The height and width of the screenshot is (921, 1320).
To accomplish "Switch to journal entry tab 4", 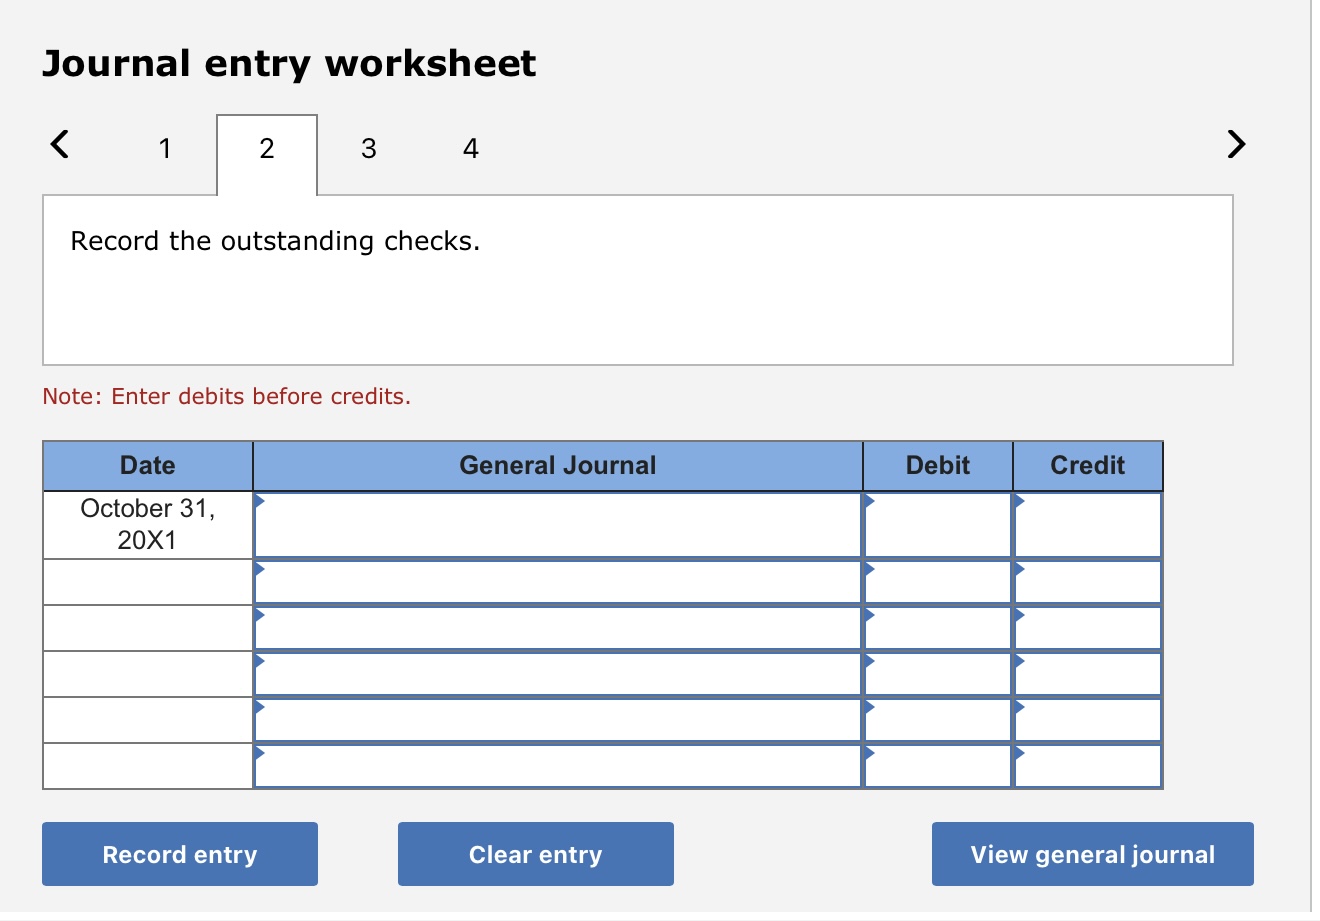I will [470, 148].
